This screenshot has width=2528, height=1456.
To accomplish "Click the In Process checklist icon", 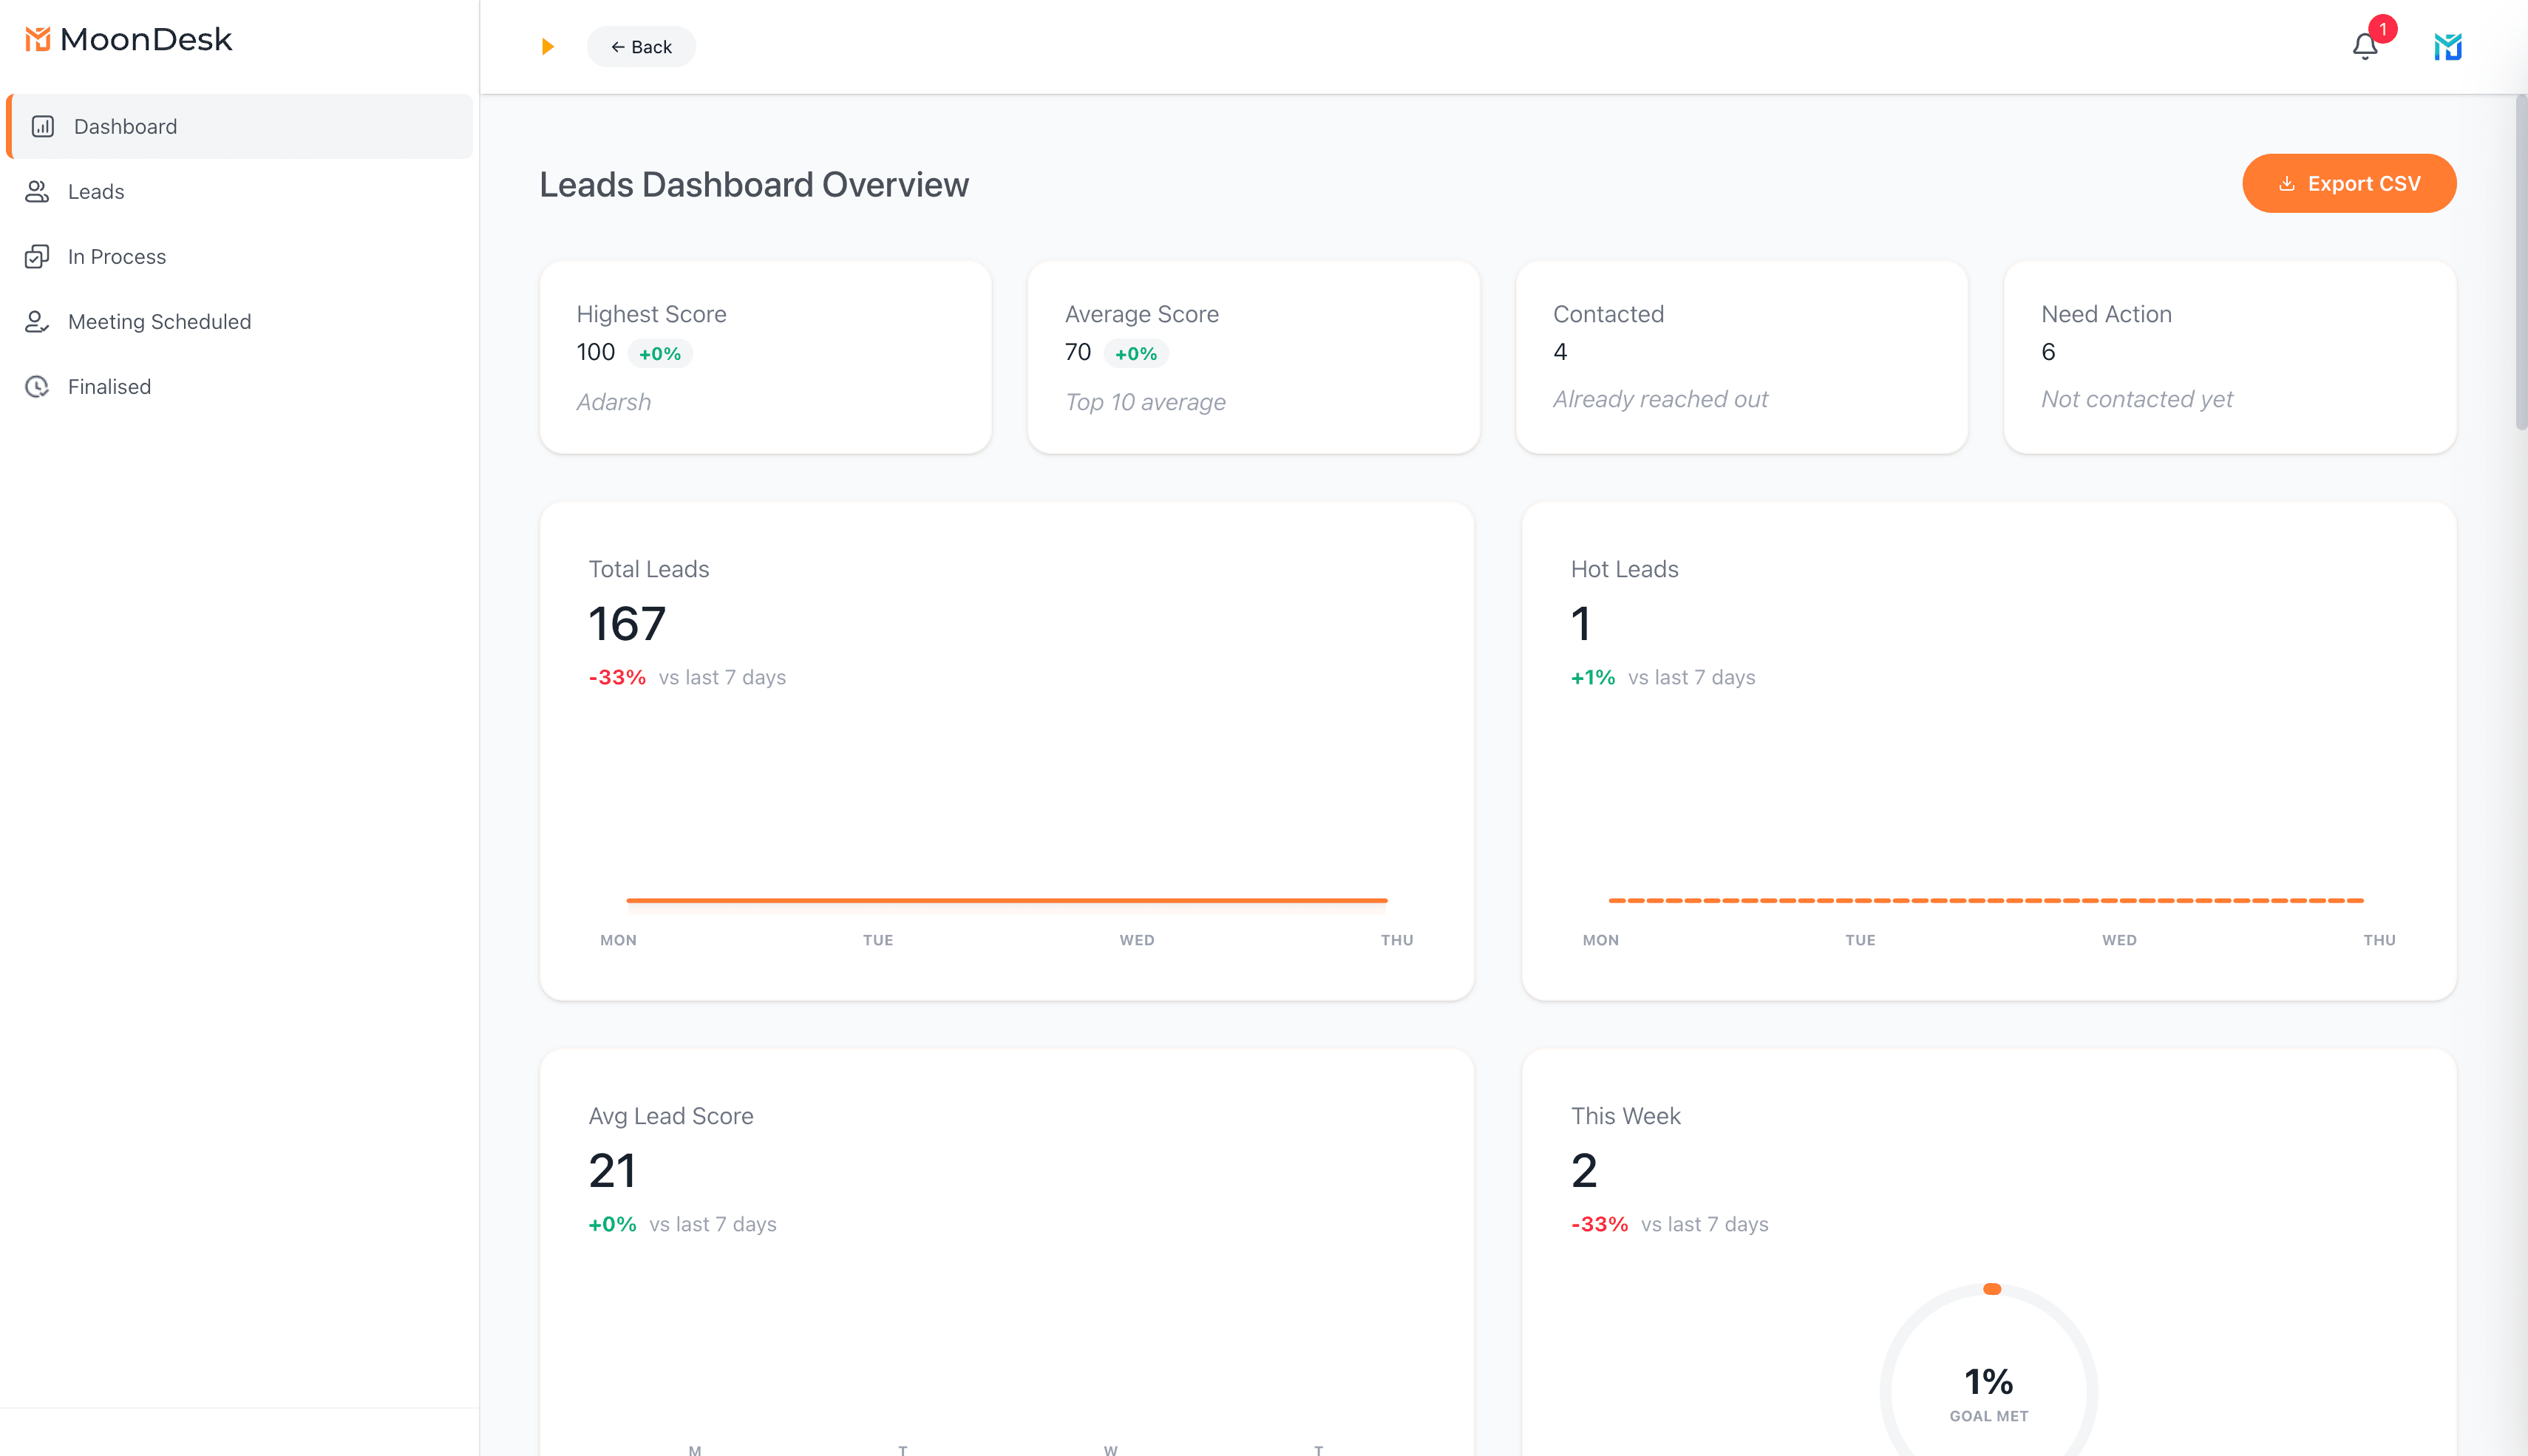I will 37,256.
